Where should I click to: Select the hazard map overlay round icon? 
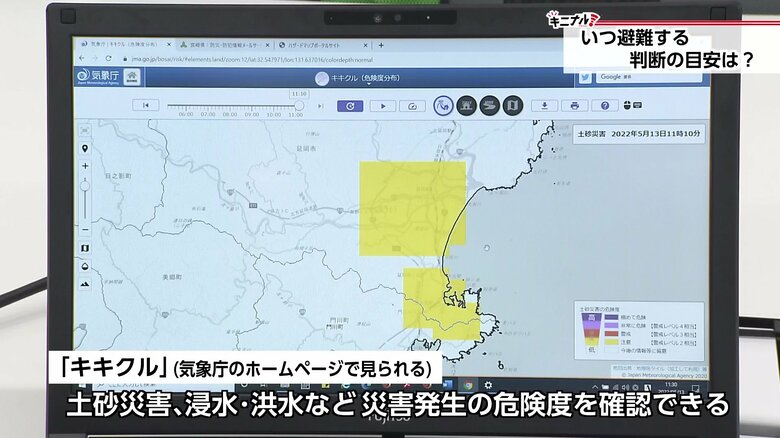pyautogui.click(x=513, y=106)
